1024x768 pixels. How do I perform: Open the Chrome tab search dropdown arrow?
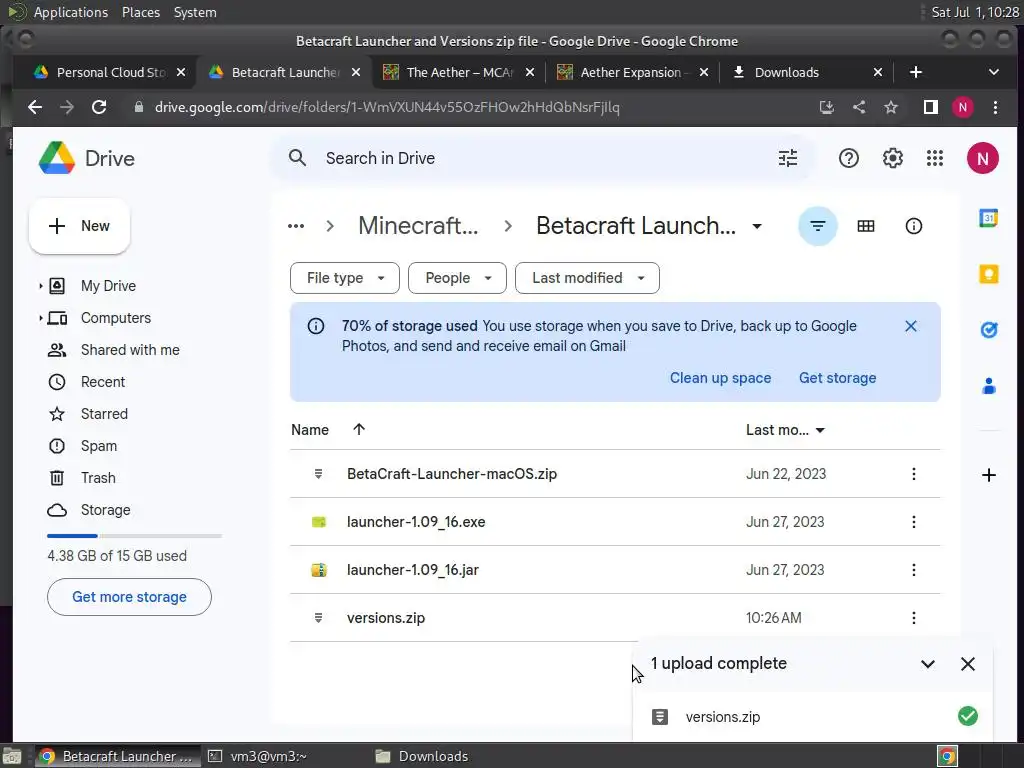point(993,72)
